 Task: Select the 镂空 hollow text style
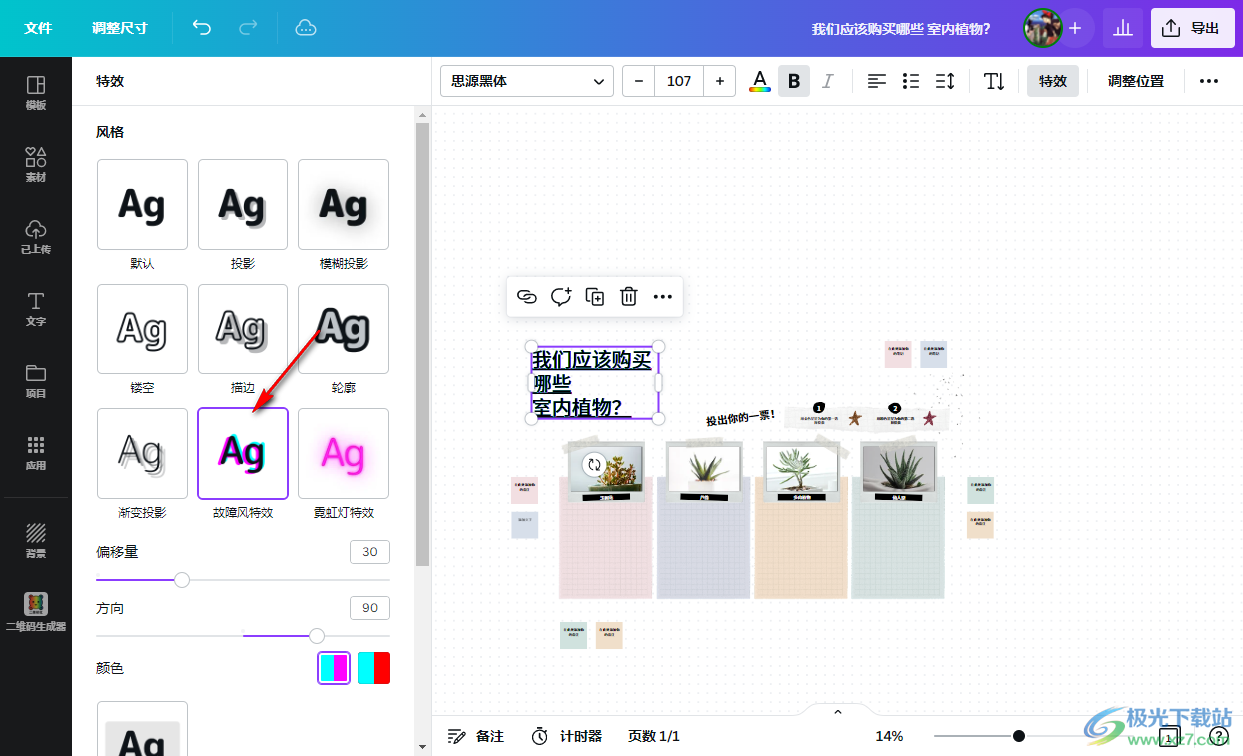[x=142, y=328]
